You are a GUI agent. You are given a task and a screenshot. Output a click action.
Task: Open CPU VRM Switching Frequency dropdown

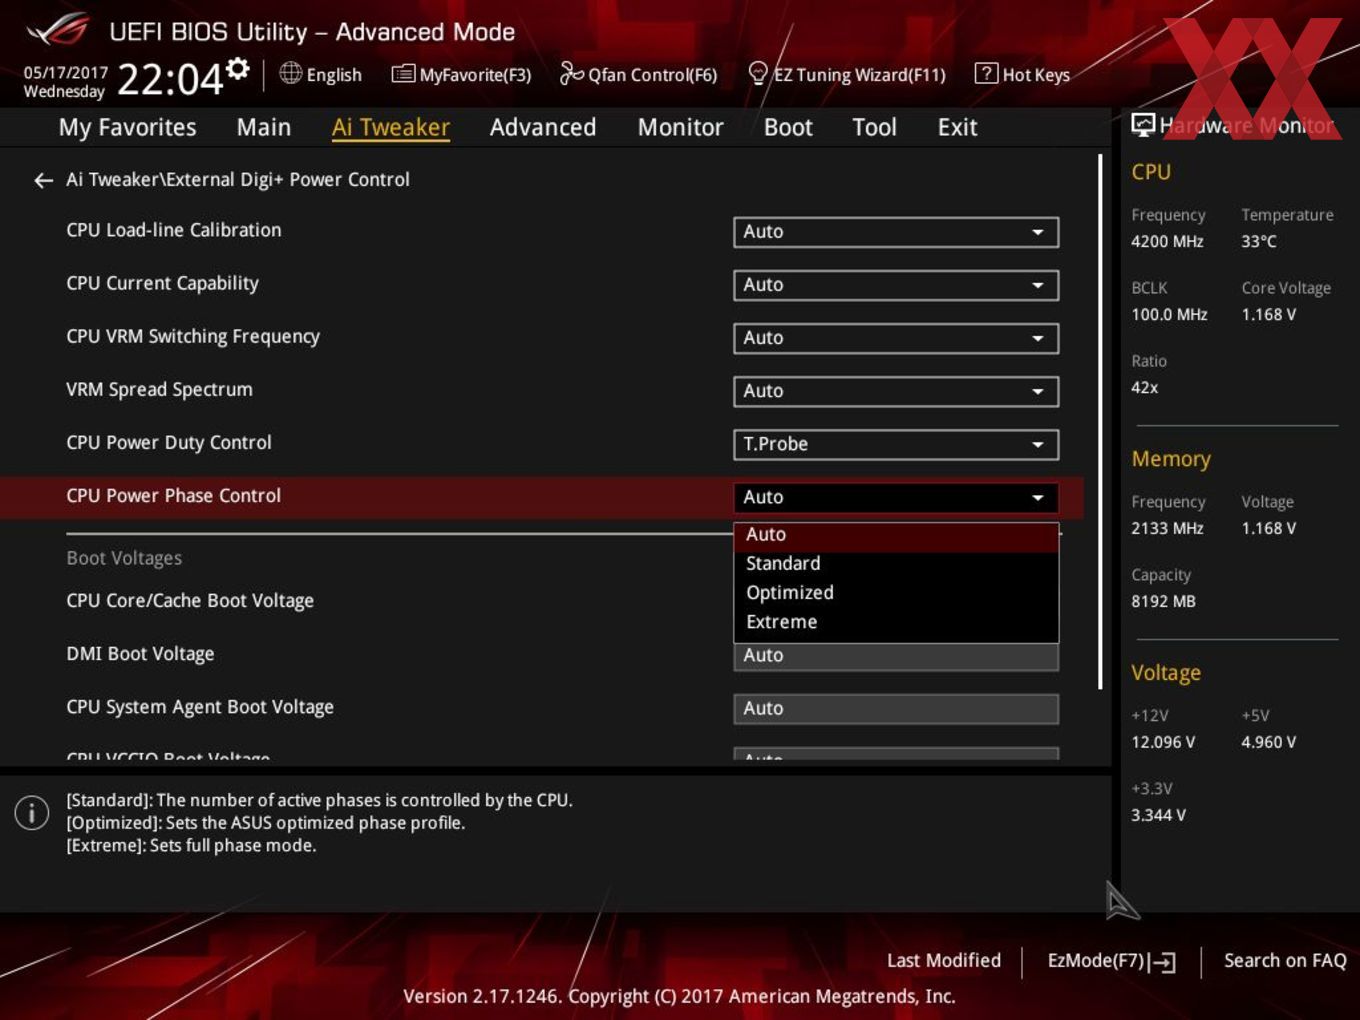pyautogui.click(x=896, y=338)
